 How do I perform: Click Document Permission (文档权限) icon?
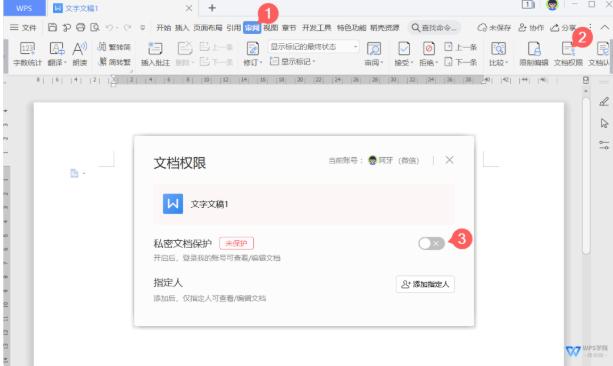(x=568, y=54)
